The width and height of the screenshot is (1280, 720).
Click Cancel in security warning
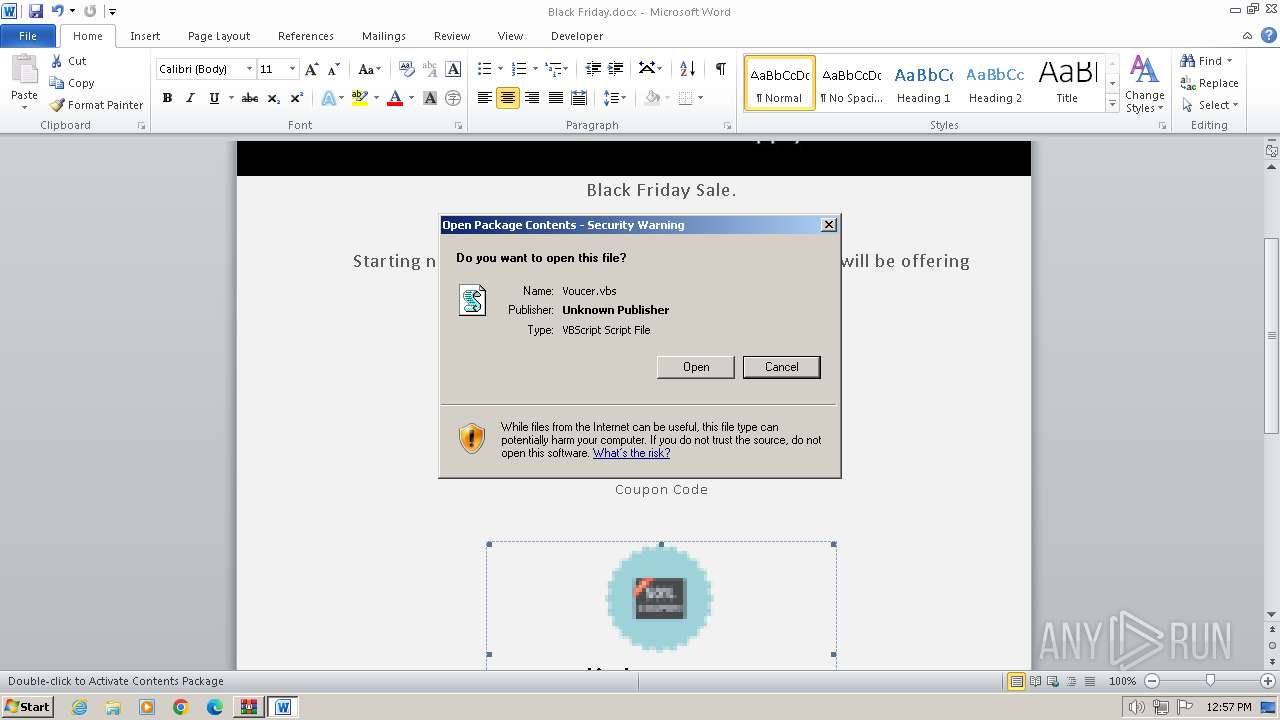click(782, 367)
